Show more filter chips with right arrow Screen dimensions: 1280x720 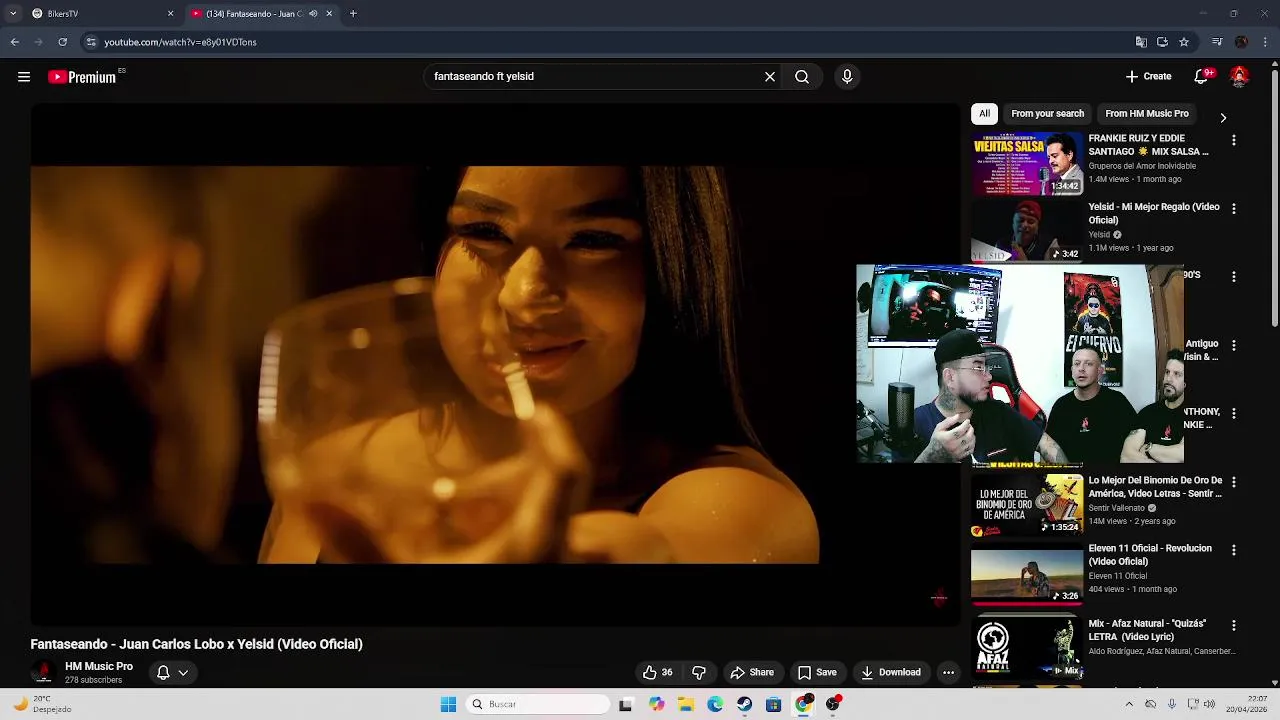1222,117
